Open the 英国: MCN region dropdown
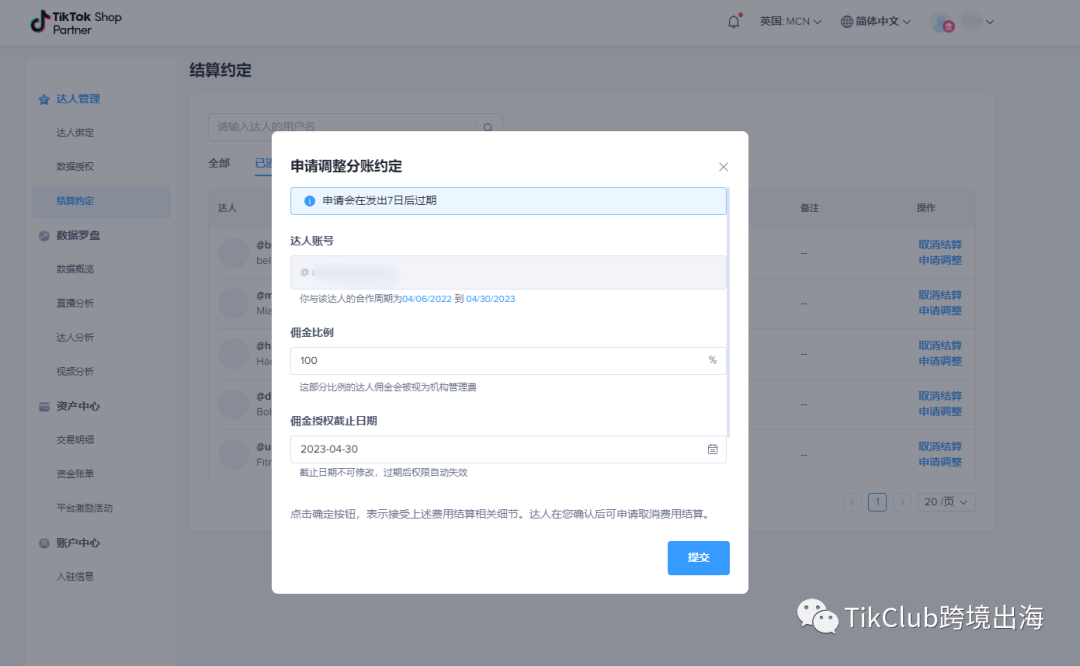The image size is (1080, 666). tap(790, 21)
